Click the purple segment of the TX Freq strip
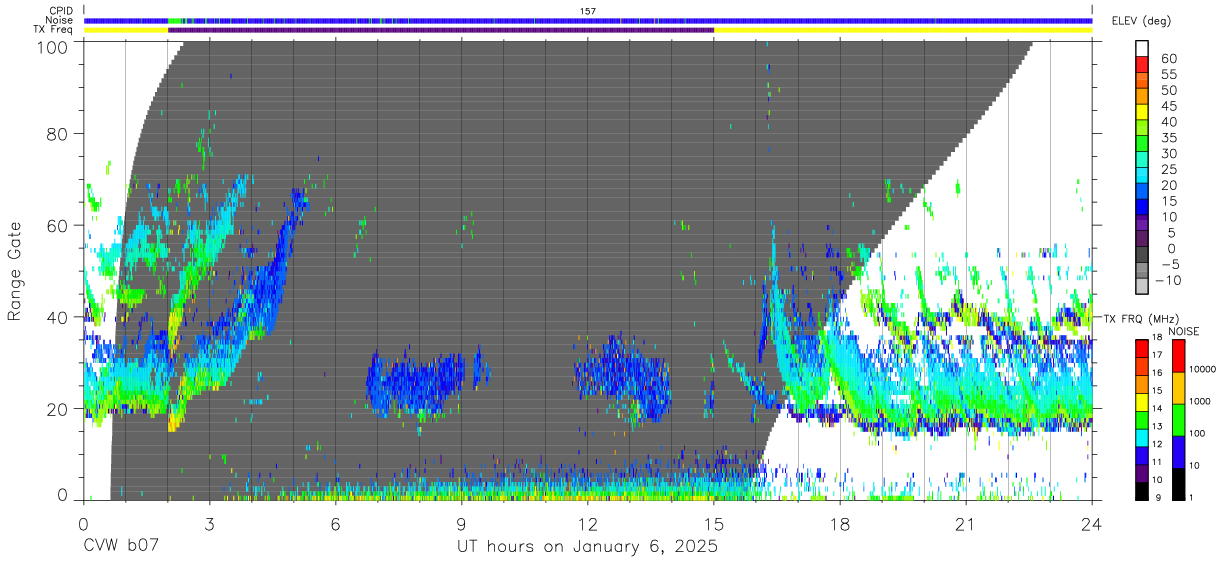The height and width of the screenshot is (567, 1228). click(441, 30)
